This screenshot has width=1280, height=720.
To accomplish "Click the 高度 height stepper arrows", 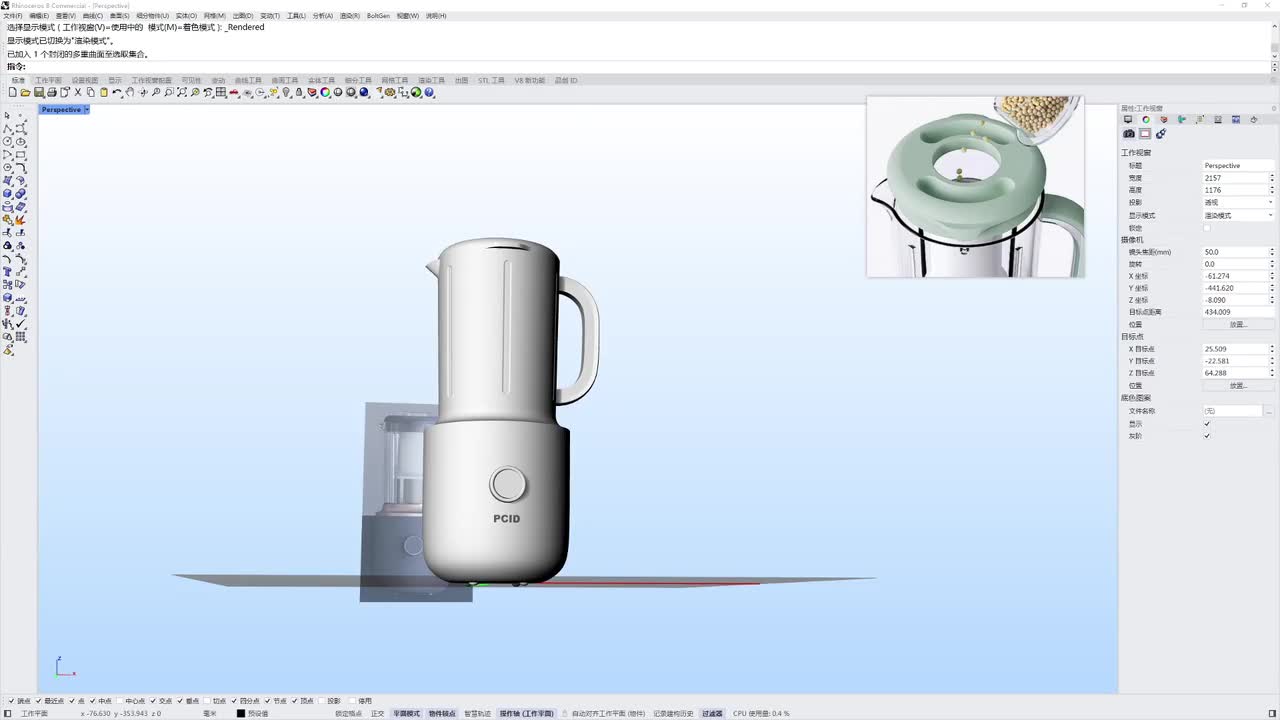I will click(x=1272, y=190).
